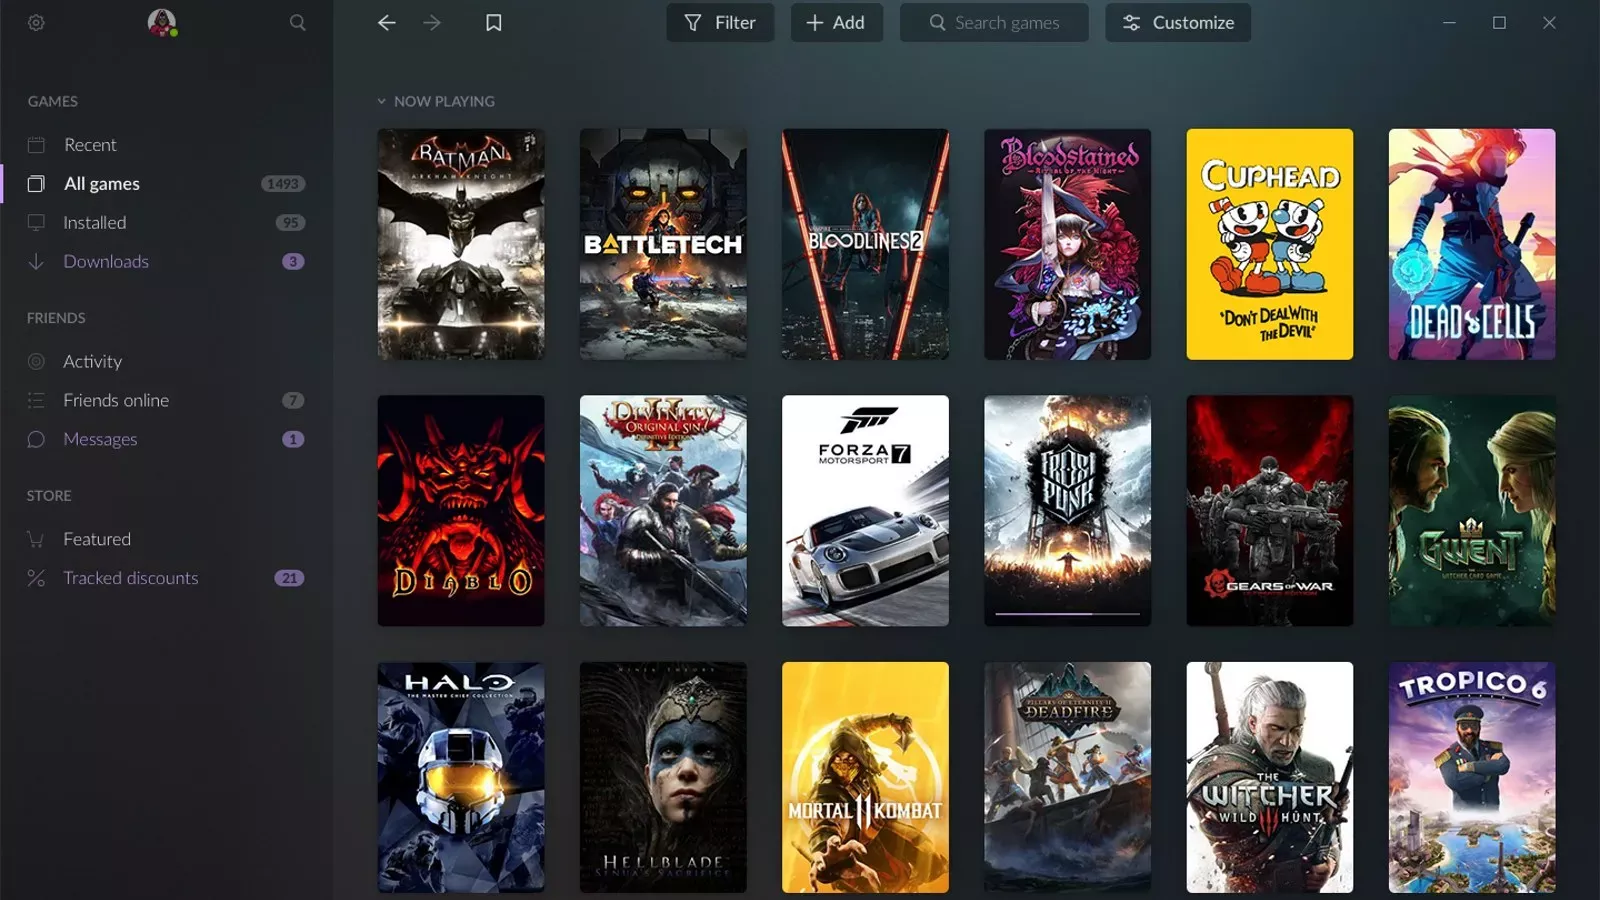Click the sidebar search magnifier icon
This screenshot has height=900, width=1600.
[297, 22]
